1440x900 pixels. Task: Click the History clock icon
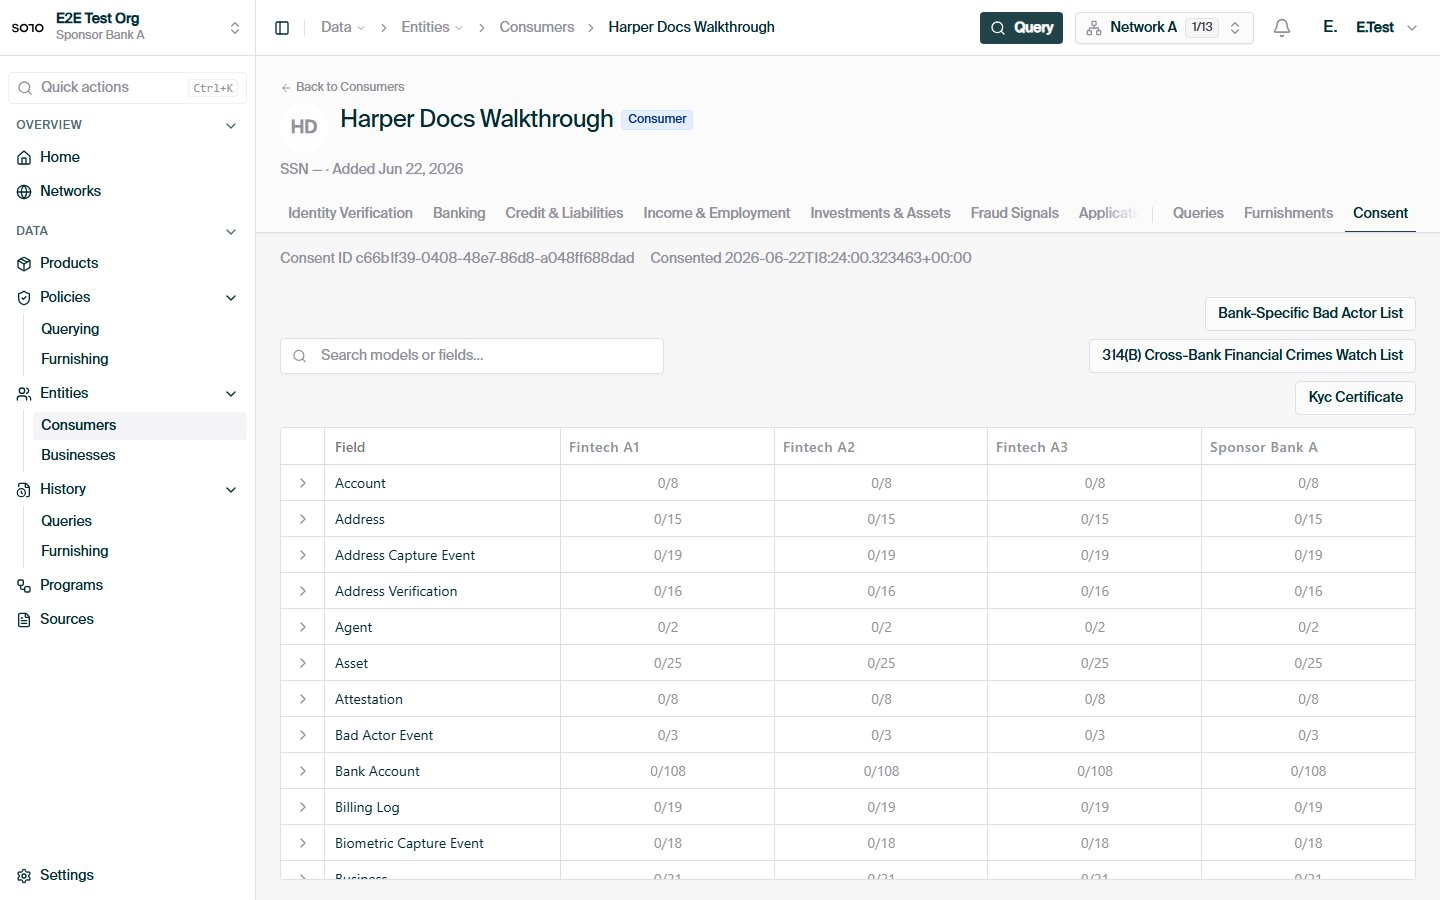tap(24, 490)
